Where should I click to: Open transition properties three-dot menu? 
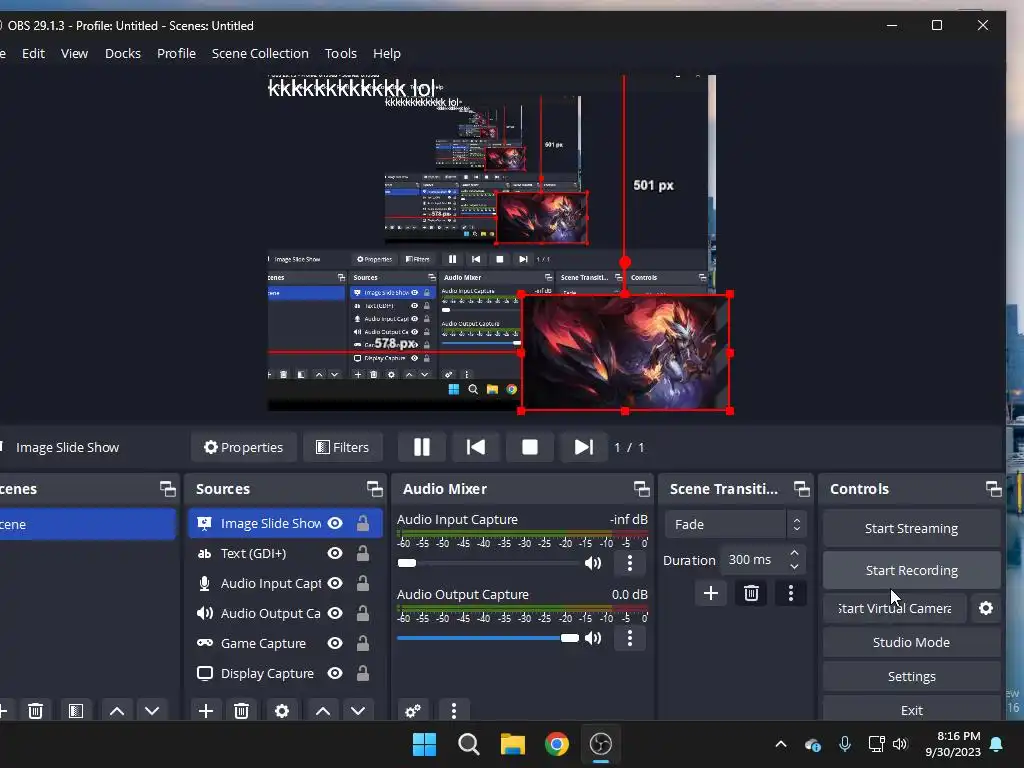[x=791, y=593]
